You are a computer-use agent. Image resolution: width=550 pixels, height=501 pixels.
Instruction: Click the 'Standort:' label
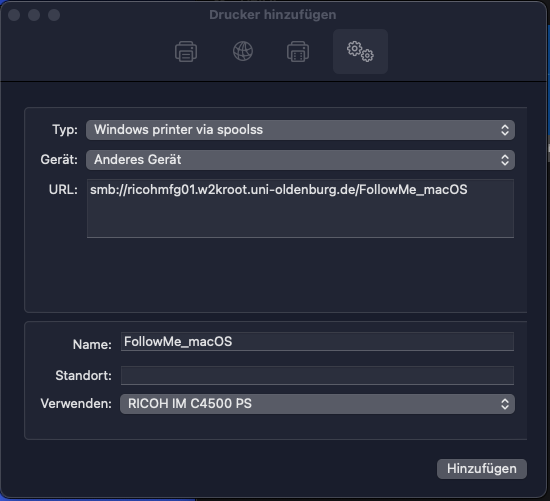pyautogui.click(x=83, y=376)
